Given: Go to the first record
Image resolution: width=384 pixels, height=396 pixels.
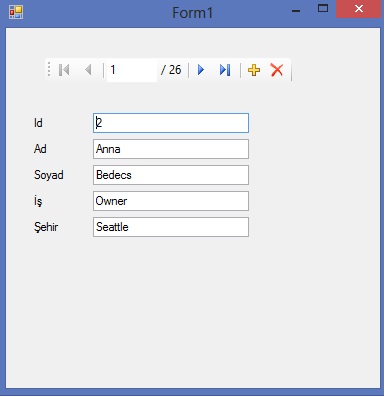Looking at the screenshot, I should point(64,70).
